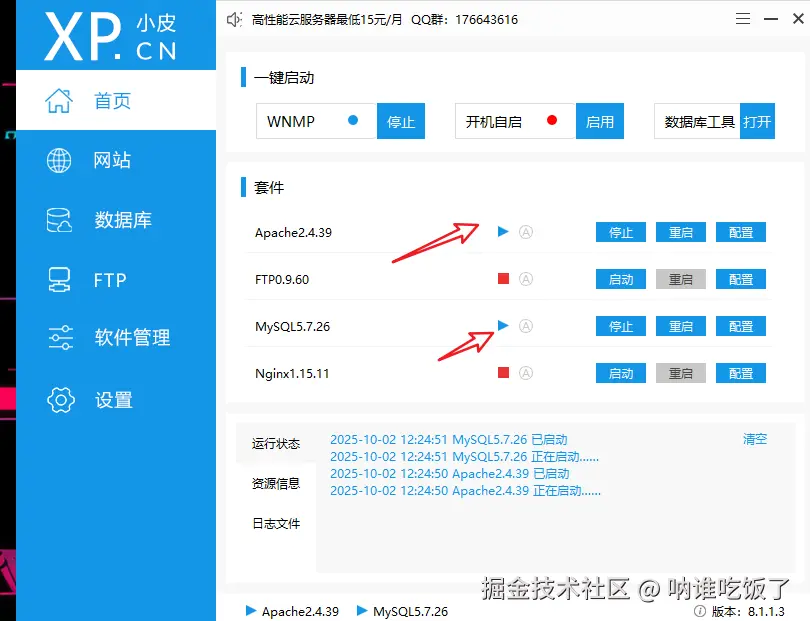
Task: Click the Apache2.4.39 status bar play icon
Action: [x=251, y=611]
